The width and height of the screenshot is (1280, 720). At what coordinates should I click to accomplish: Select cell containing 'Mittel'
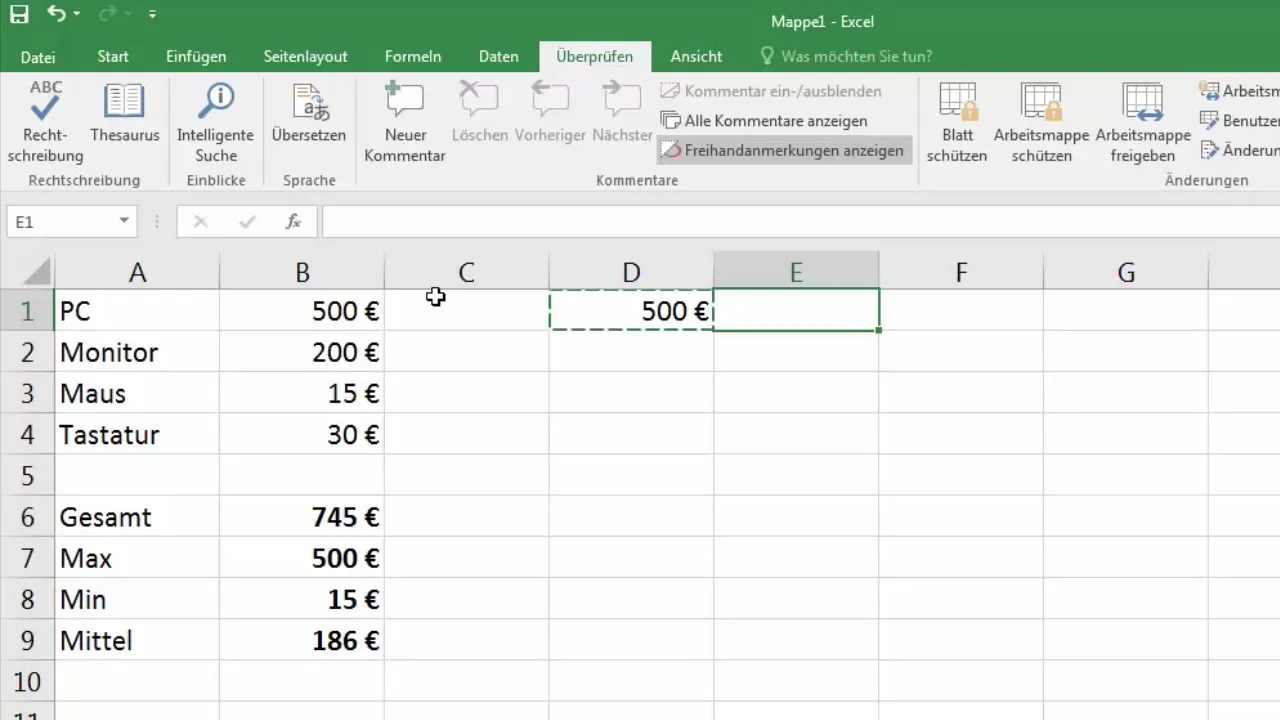[137, 640]
